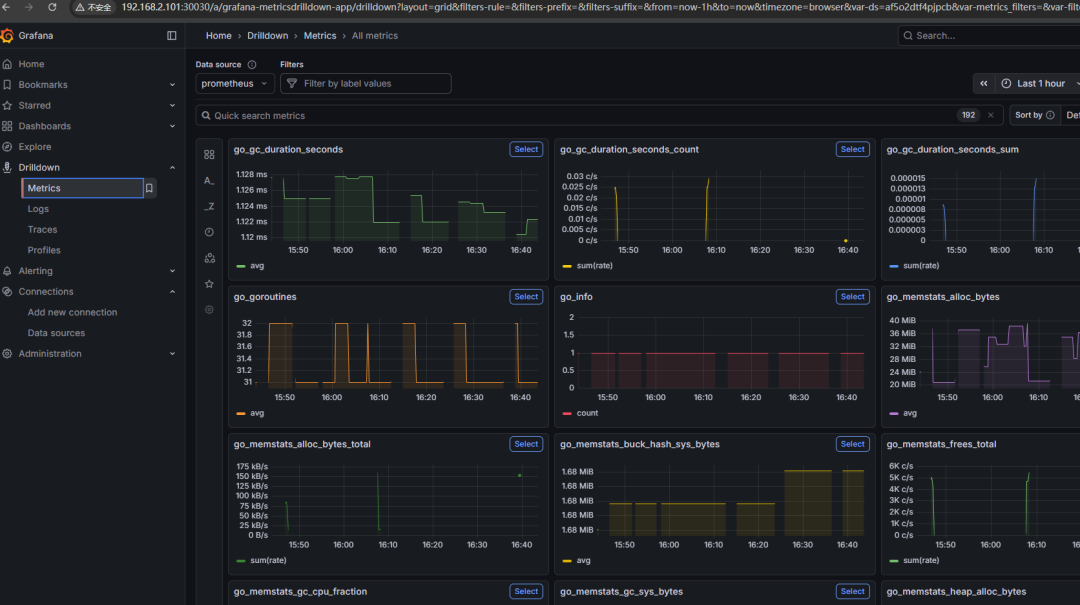Select the go_memstats_gc_sys_bytes metric
This screenshot has width=1080, height=605.
(x=852, y=592)
